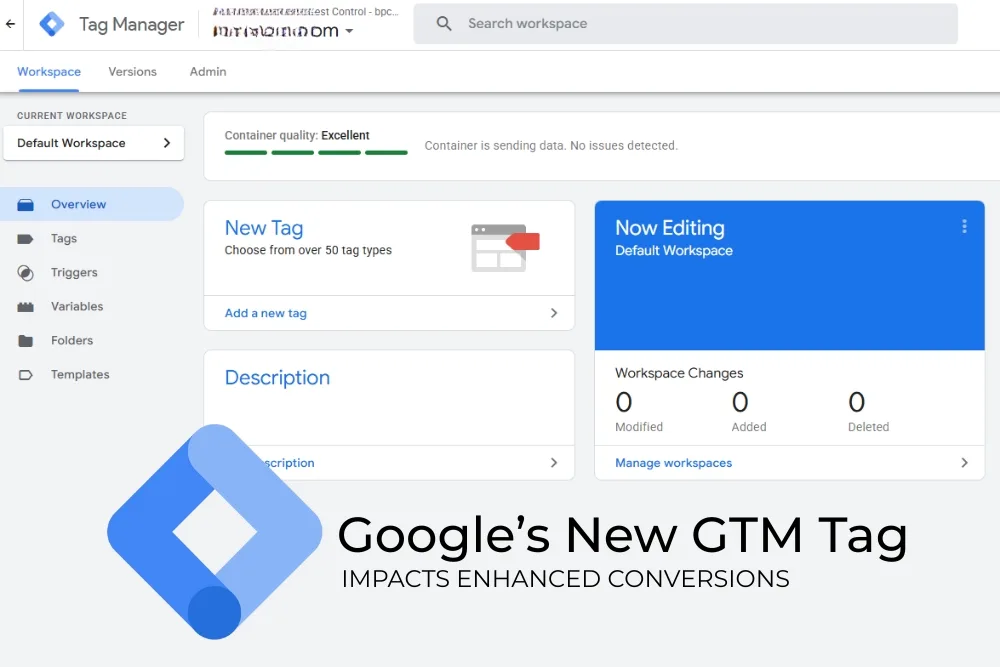
Task: Click the Current Workspace label
Action: coord(72,115)
